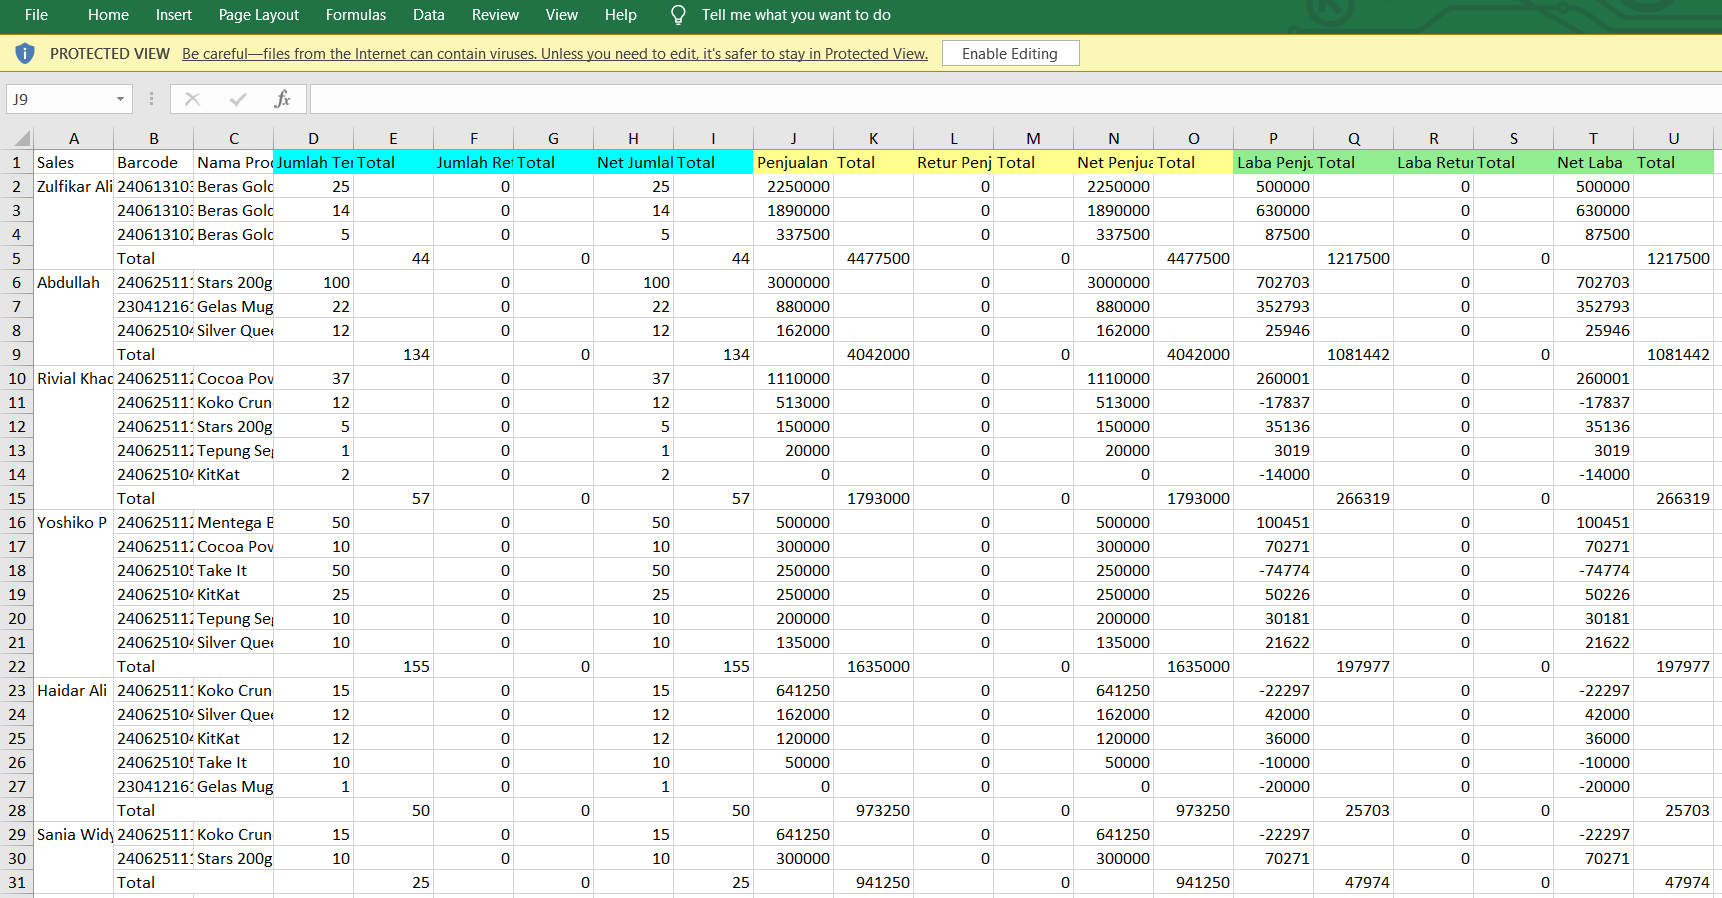
Task: Open the Page Layout tab
Action: pyautogui.click(x=258, y=15)
